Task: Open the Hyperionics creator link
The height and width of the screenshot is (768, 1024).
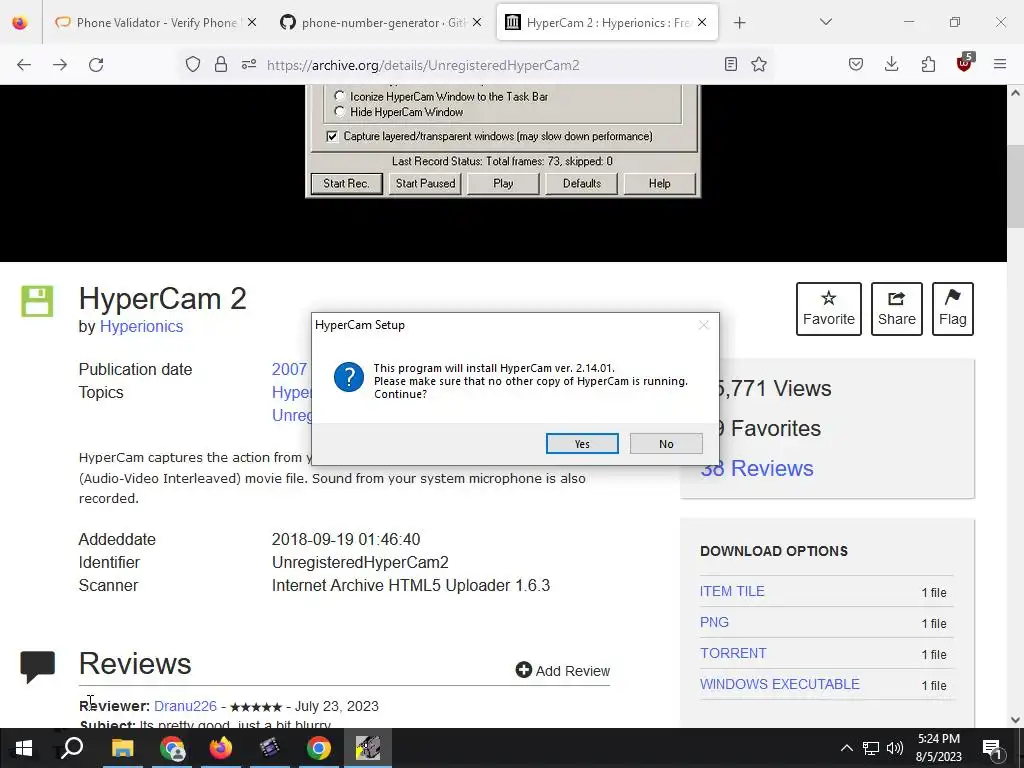Action: pos(141,326)
